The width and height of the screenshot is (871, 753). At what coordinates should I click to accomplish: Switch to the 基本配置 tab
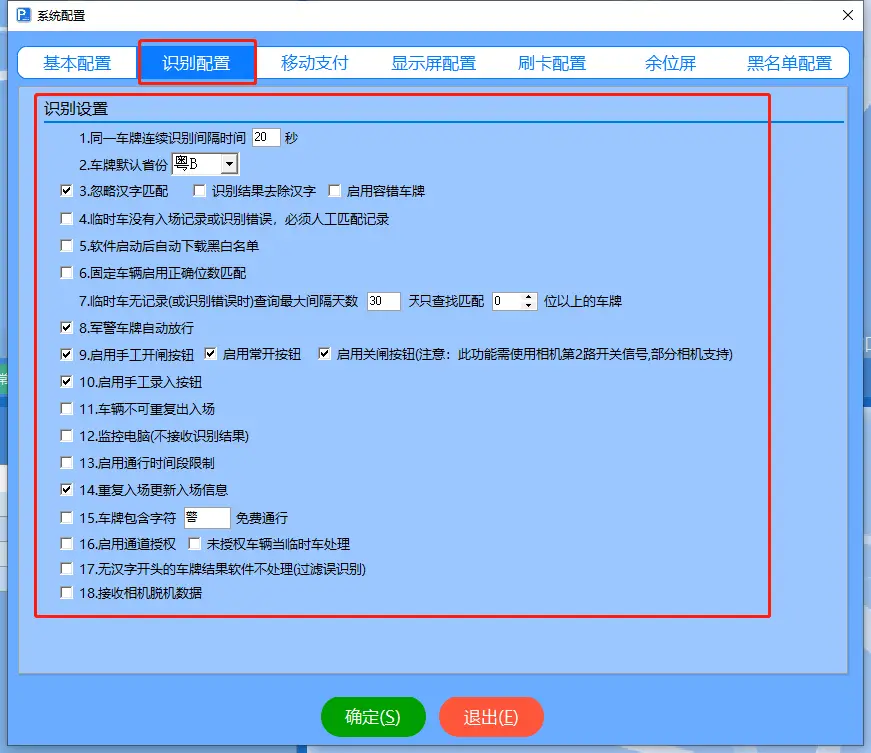(77, 62)
